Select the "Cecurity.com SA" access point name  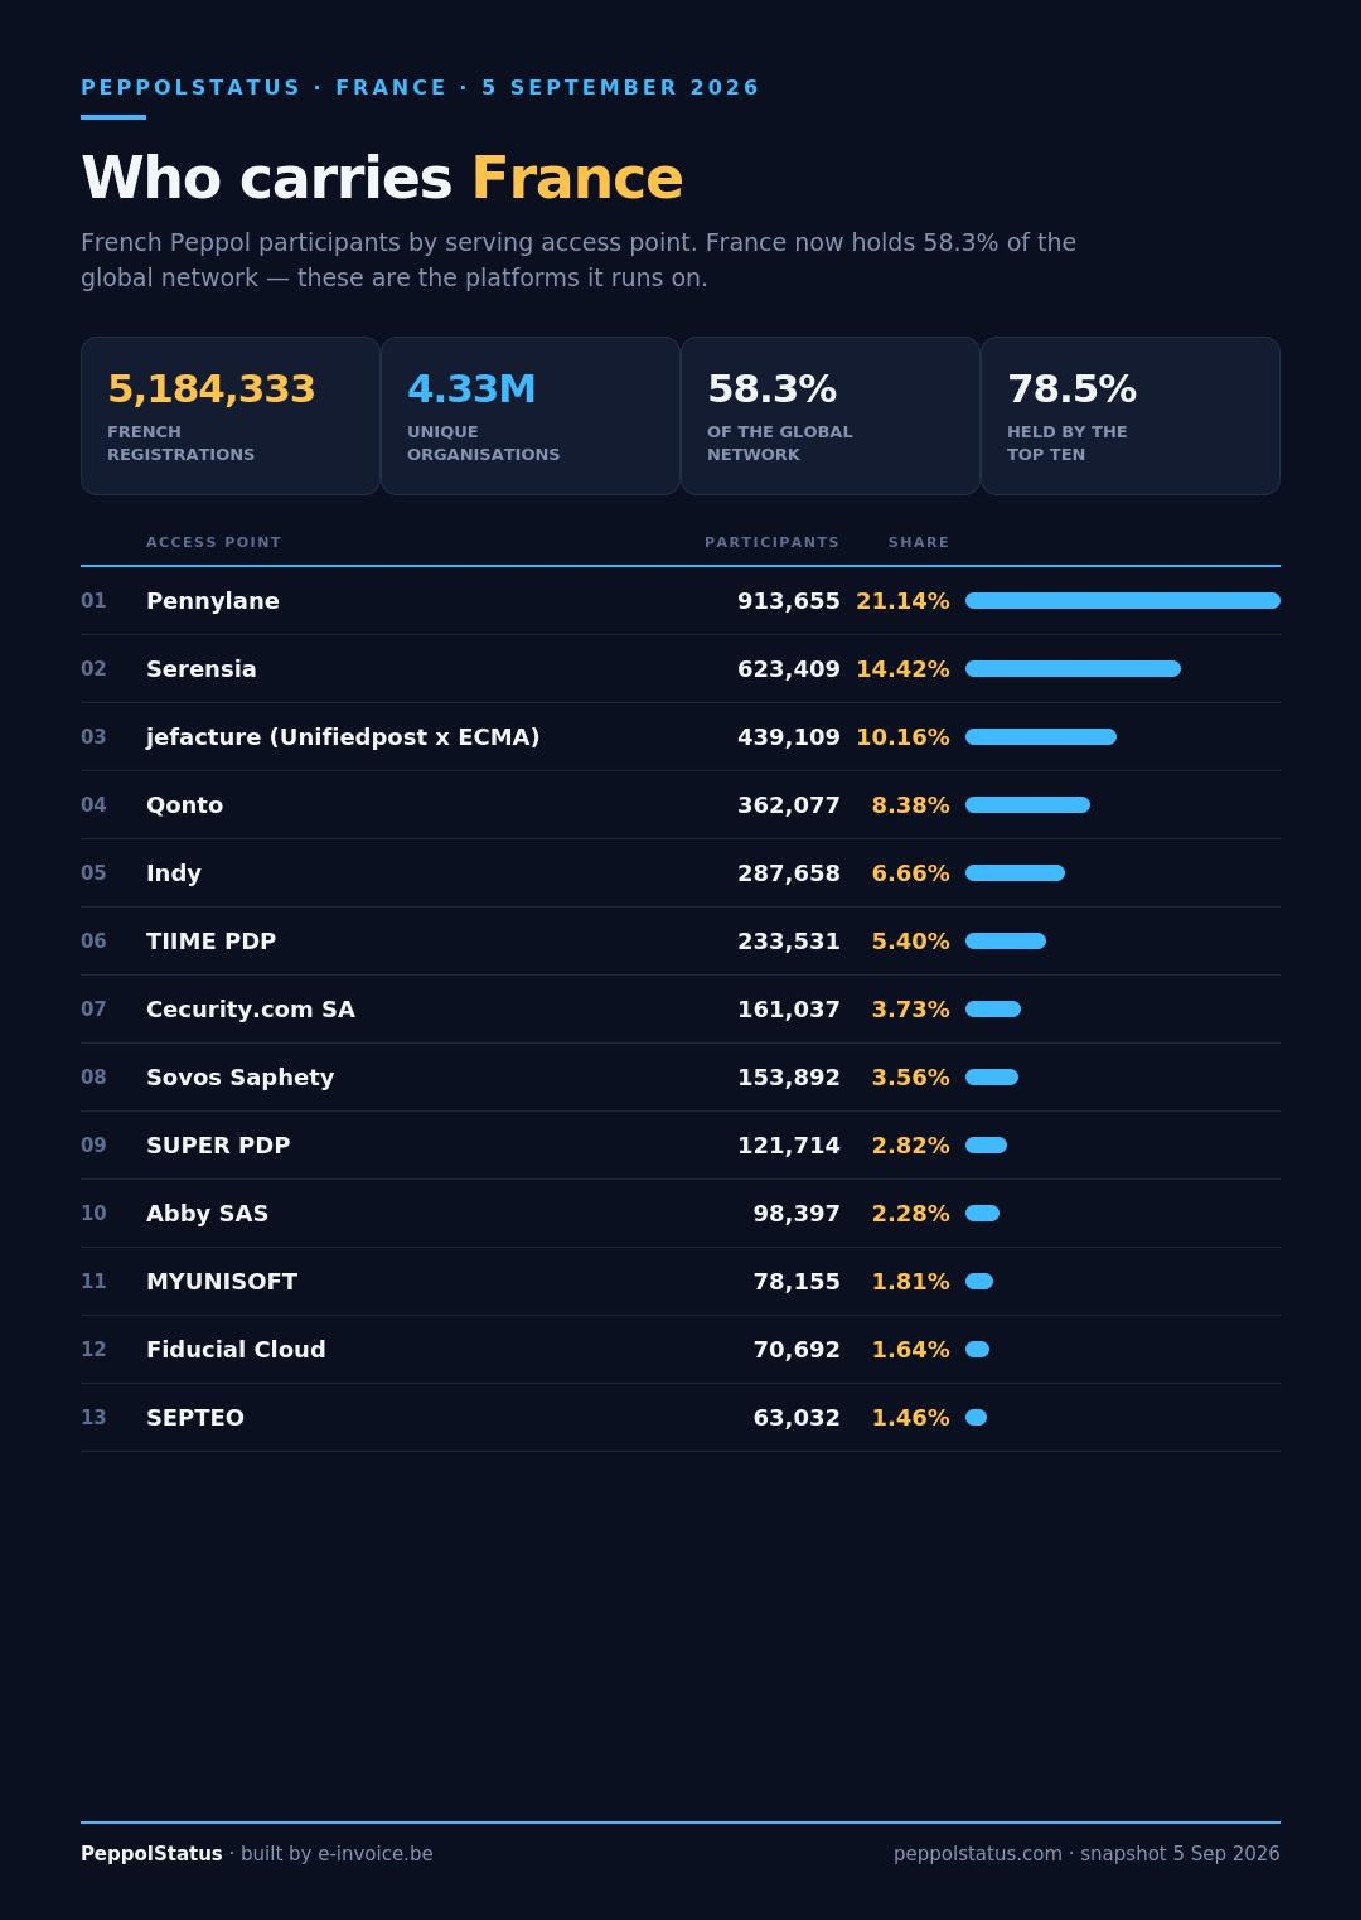[250, 1009]
